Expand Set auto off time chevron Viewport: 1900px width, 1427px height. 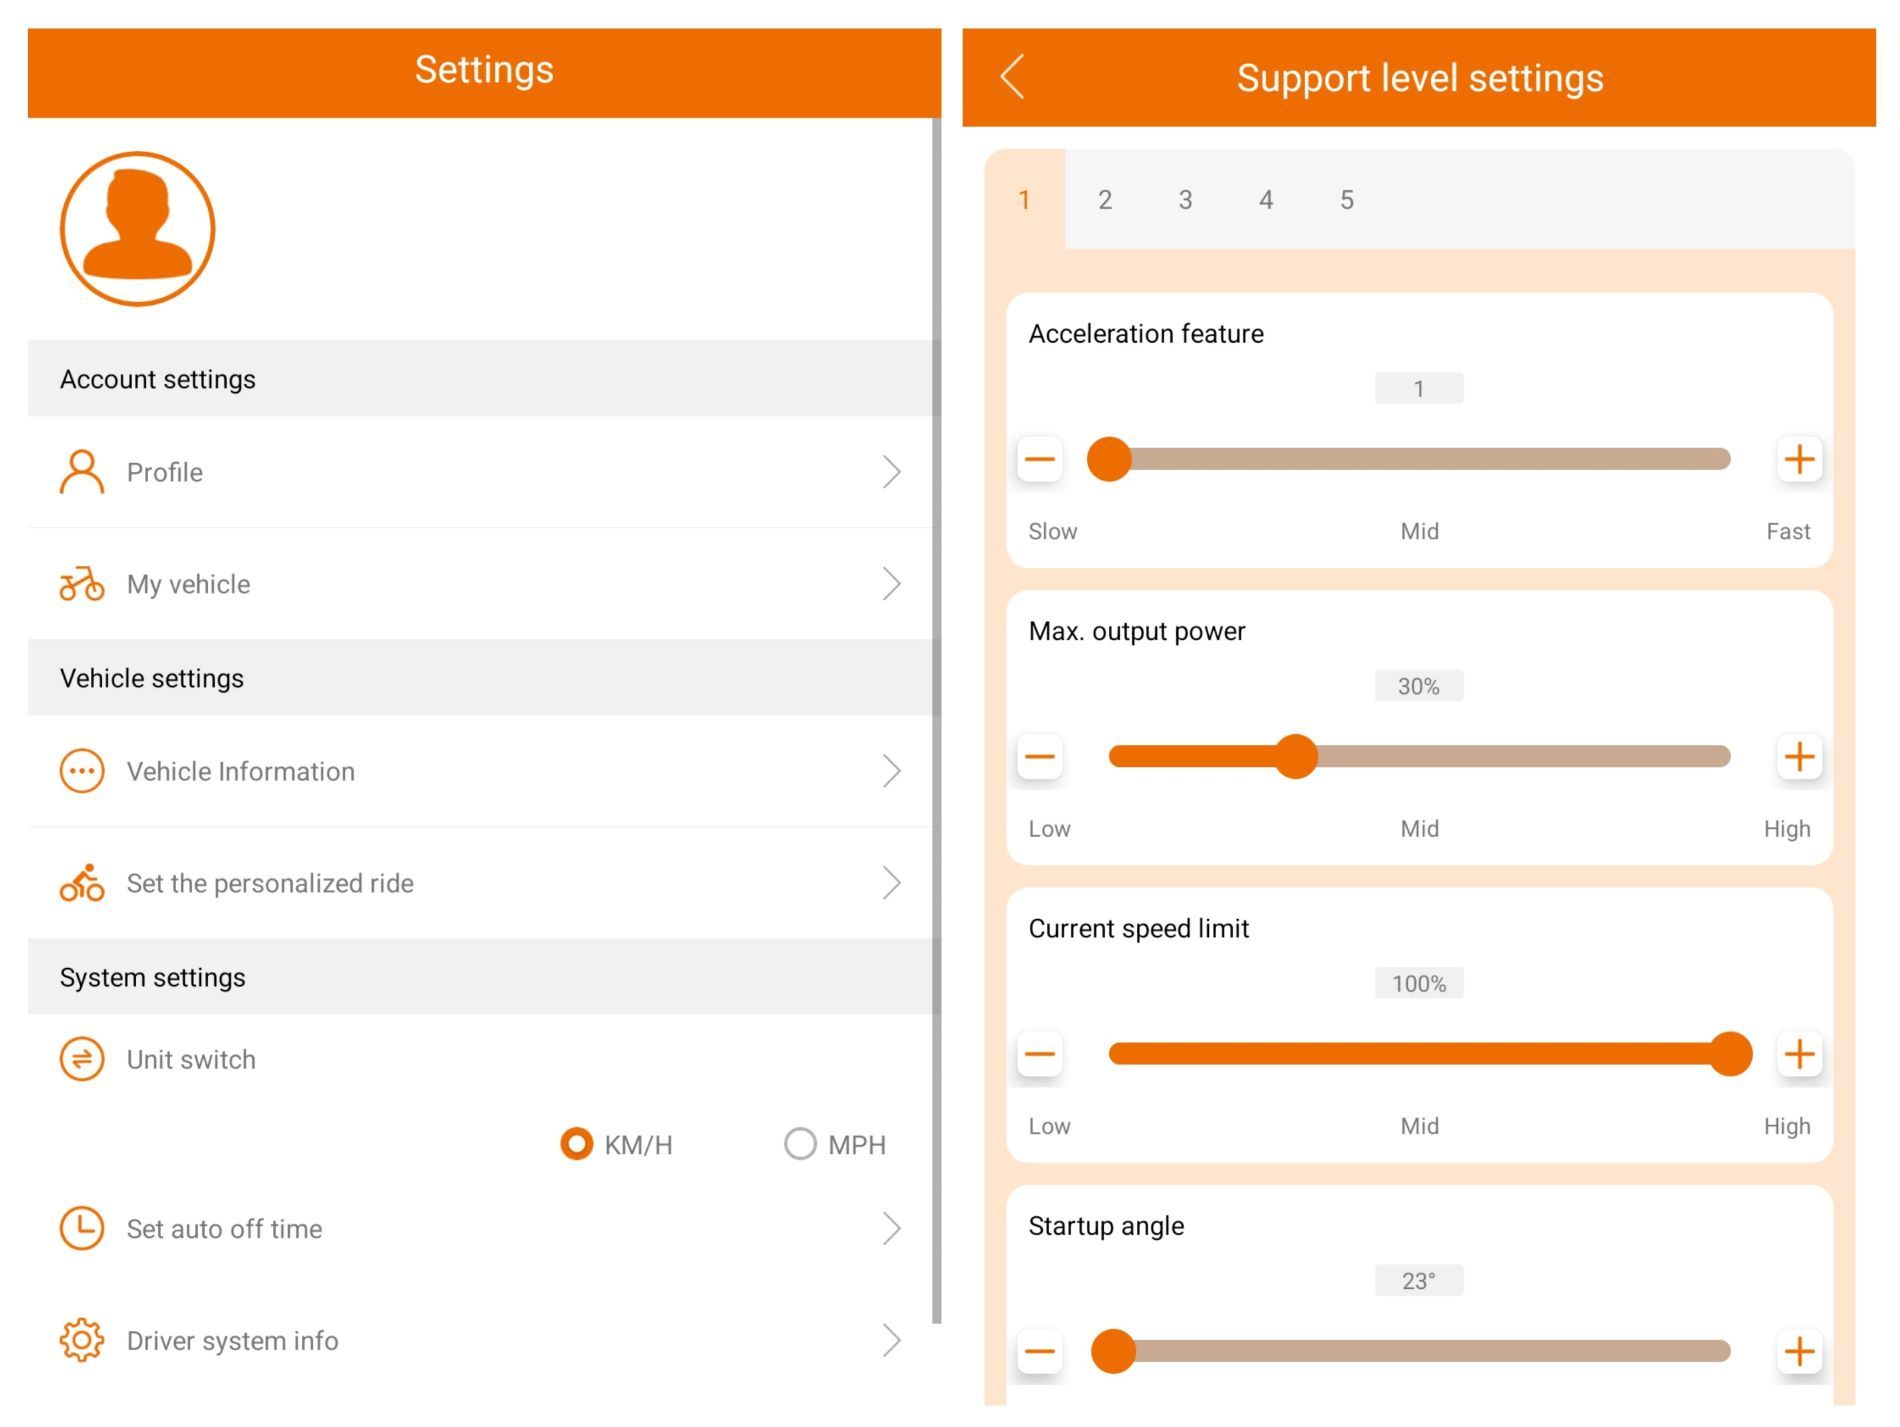click(x=892, y=1228)
